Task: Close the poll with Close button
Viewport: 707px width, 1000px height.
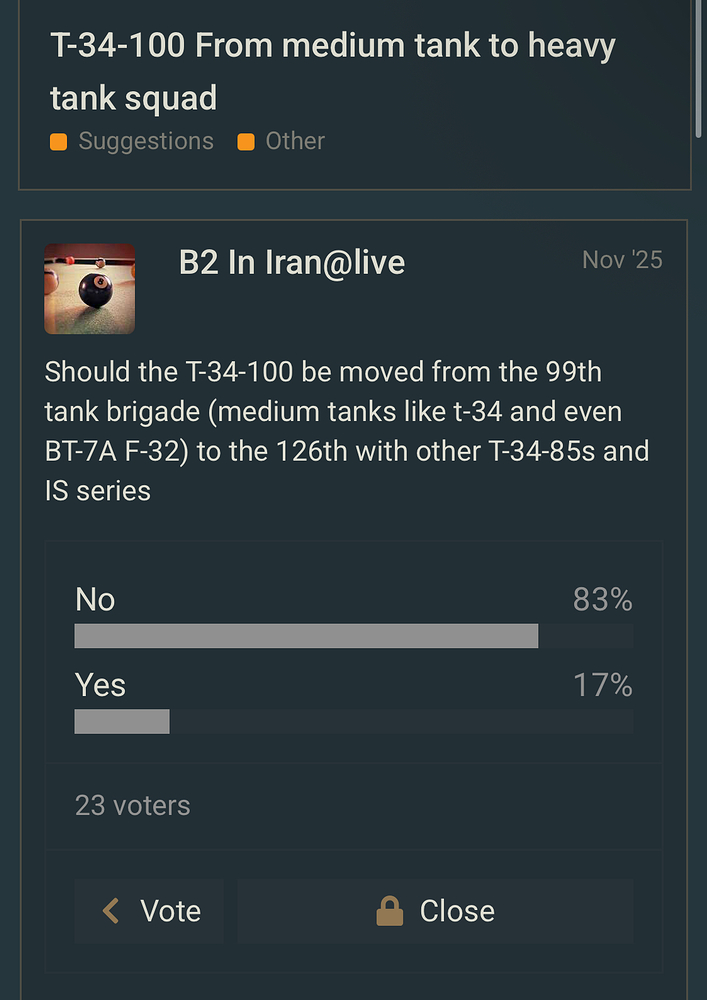Action: 436,911
